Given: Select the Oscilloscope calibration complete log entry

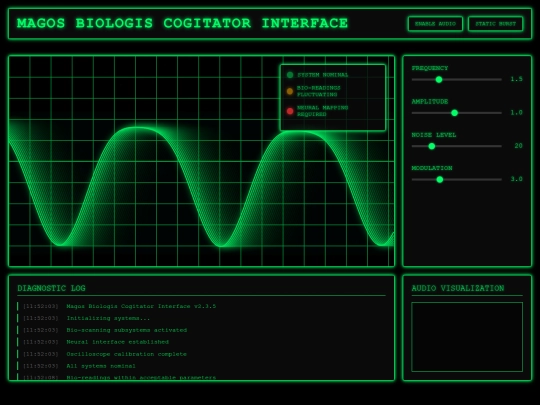Looking at the screenshot, I should coord(201,354).
